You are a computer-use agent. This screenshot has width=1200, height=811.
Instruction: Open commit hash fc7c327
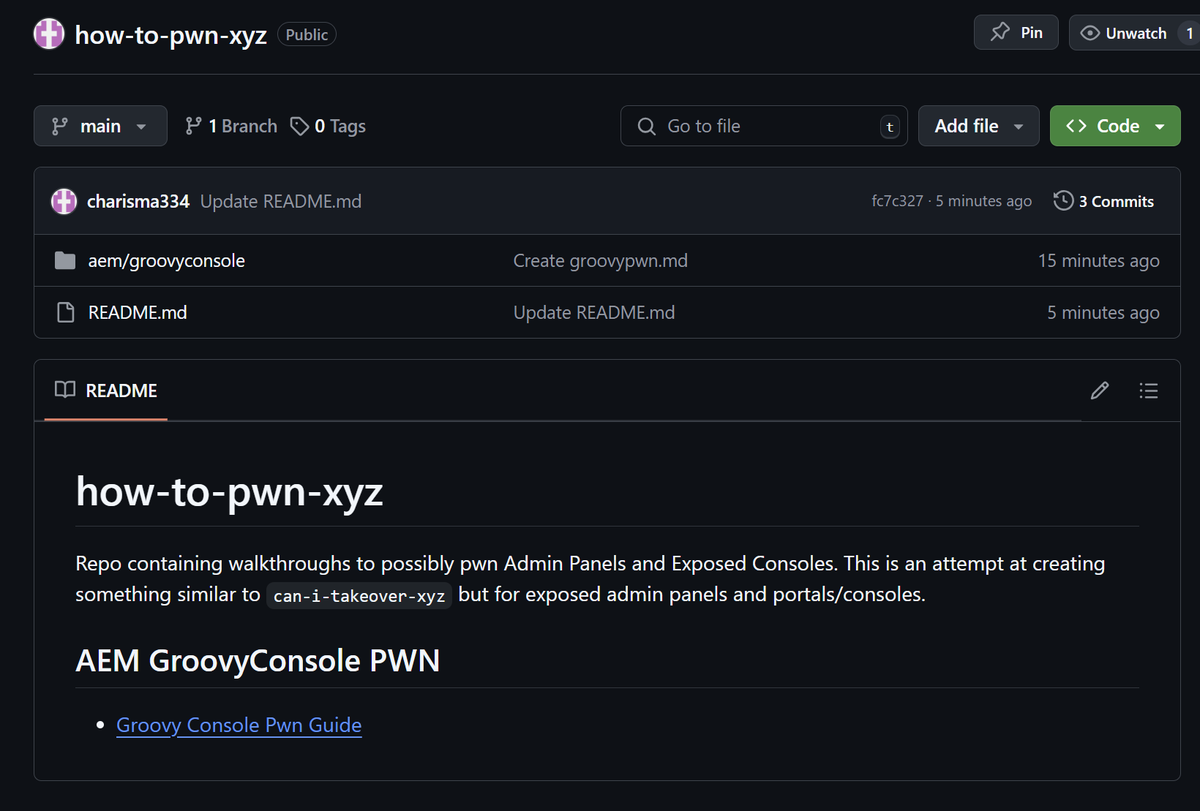(x=897, y=201)
